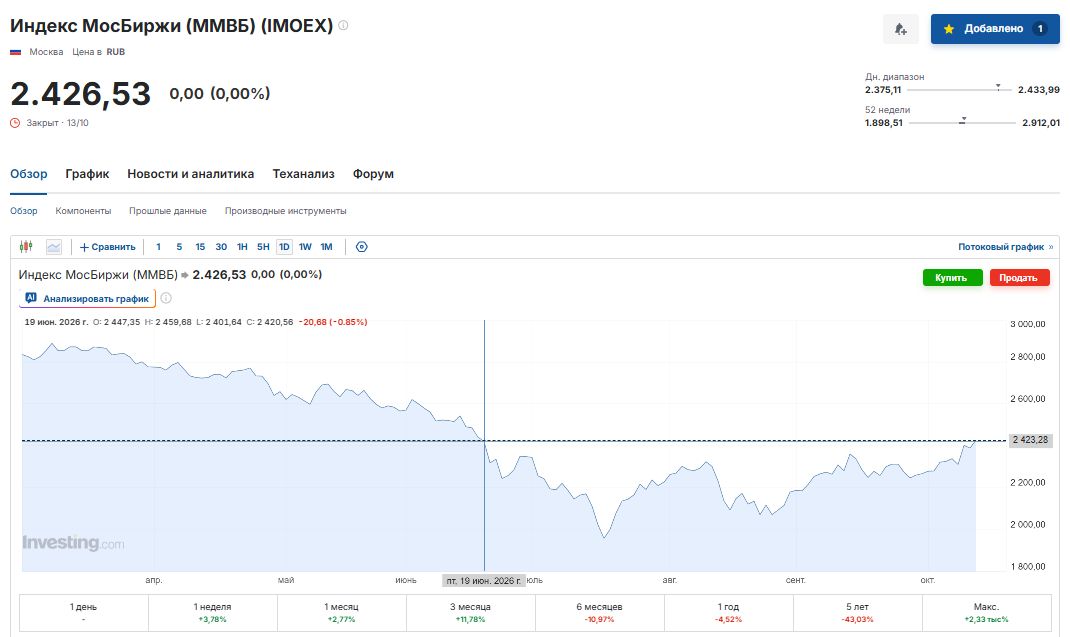Click the Сравнить compare button
Viewport: 1070px width, 637px height.
[x=107, y=246]
